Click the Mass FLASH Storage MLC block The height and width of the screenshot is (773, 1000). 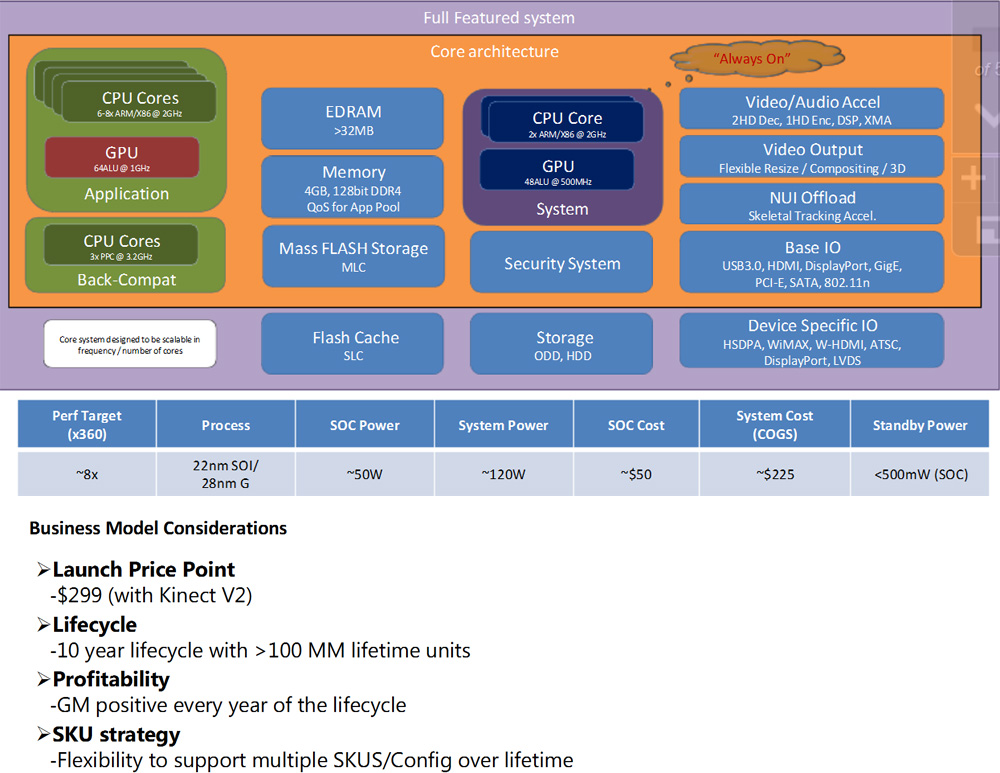(x=353, y=256)
